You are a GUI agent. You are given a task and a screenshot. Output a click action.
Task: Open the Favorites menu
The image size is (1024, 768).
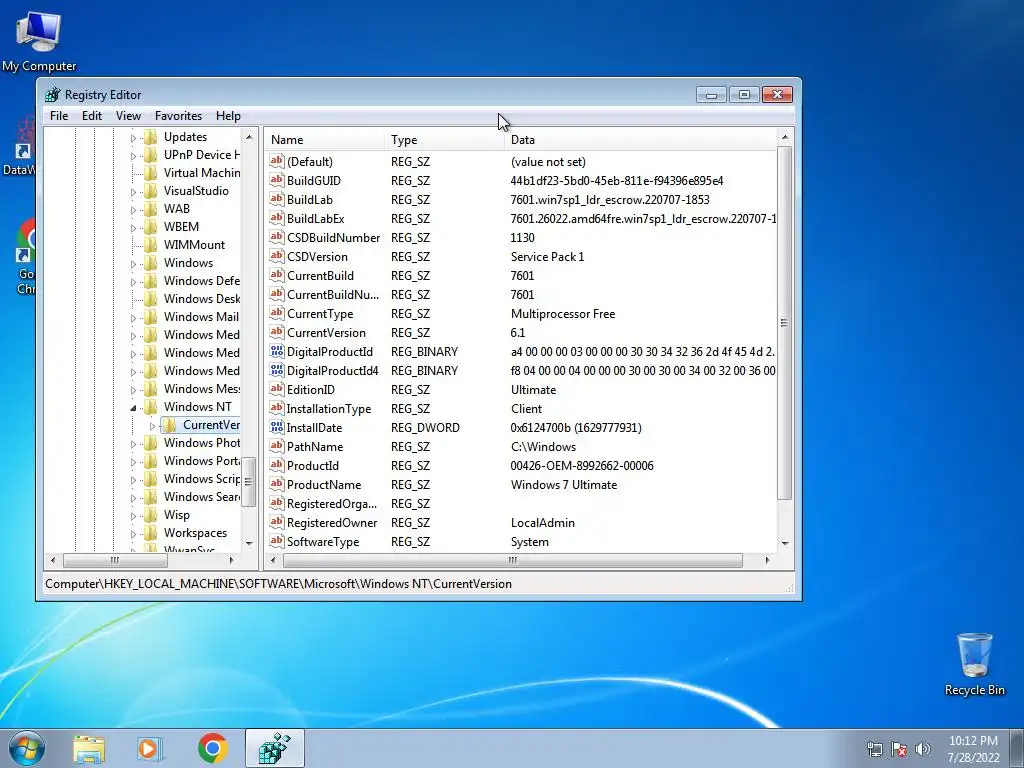tap(178, 116)
